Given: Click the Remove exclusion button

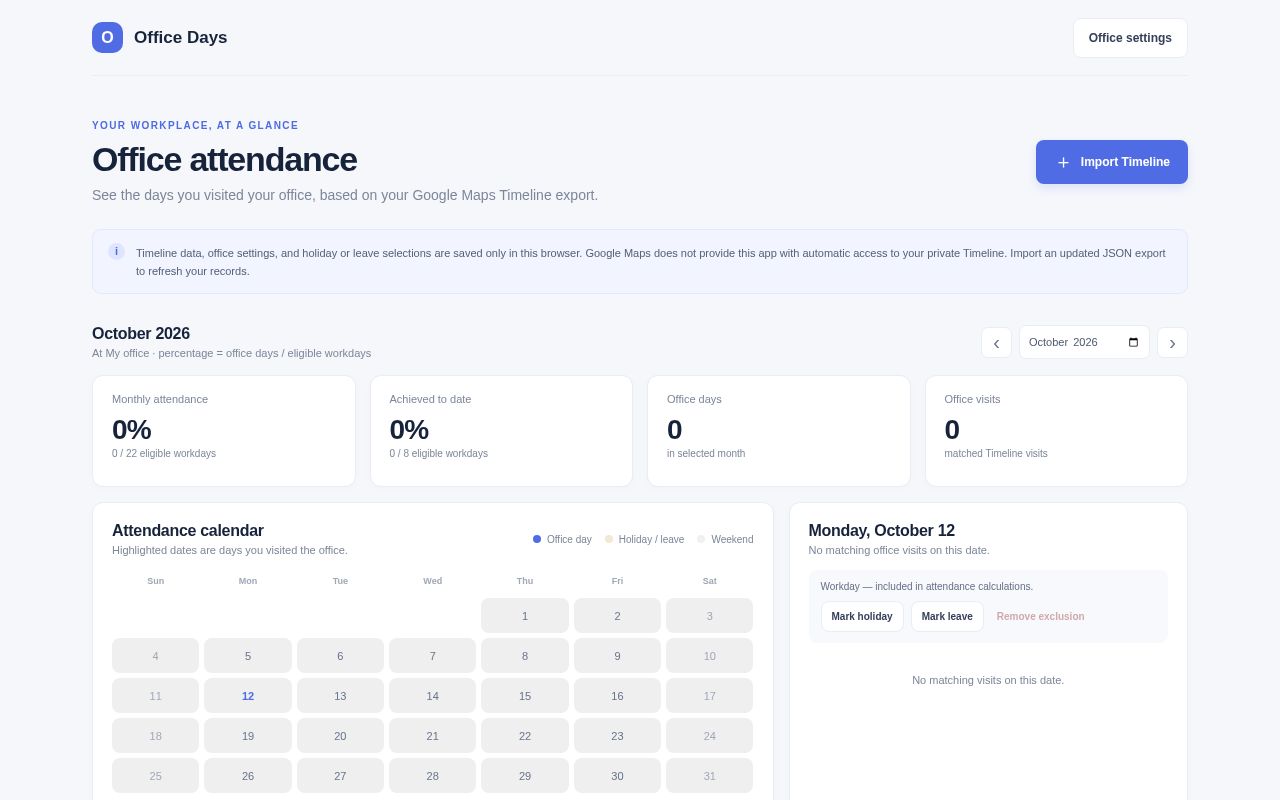Looking at the screenshot, I should pos(1040,616).
